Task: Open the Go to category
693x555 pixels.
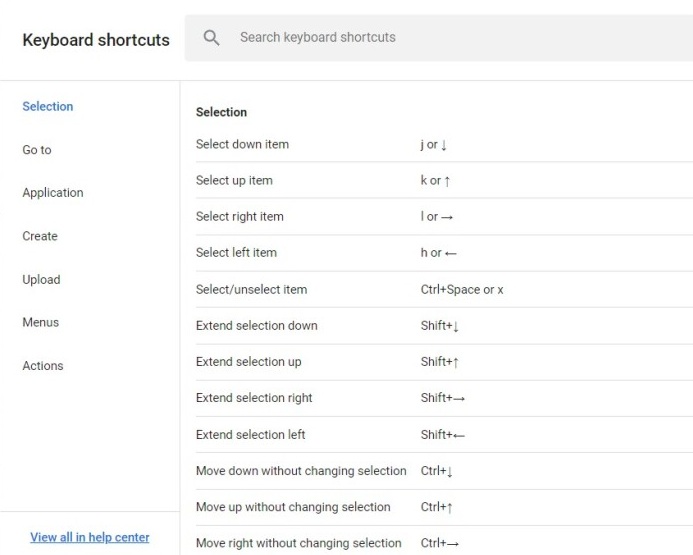Action: tap(37, 150)
